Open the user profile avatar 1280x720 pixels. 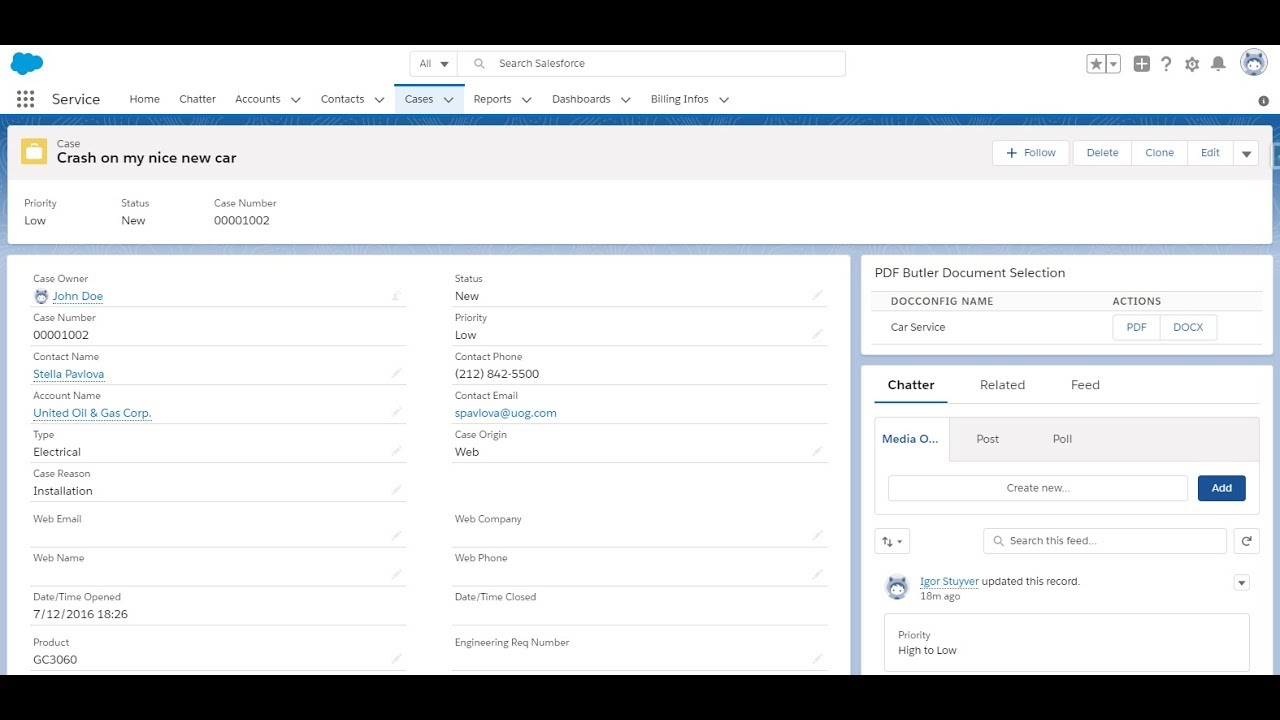[x=1254, y=63]
